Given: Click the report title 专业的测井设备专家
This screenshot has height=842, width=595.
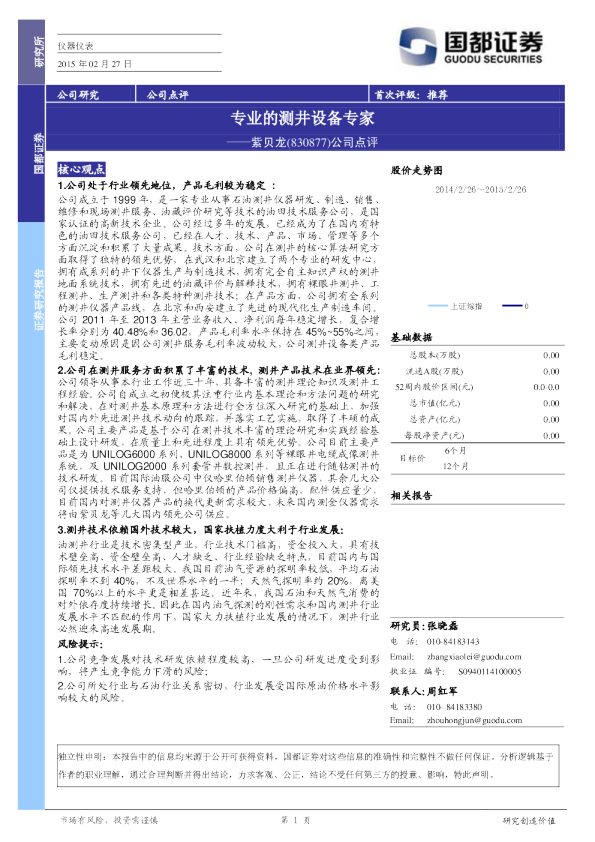Looking at the screenshot, I should tap(302, 118).
